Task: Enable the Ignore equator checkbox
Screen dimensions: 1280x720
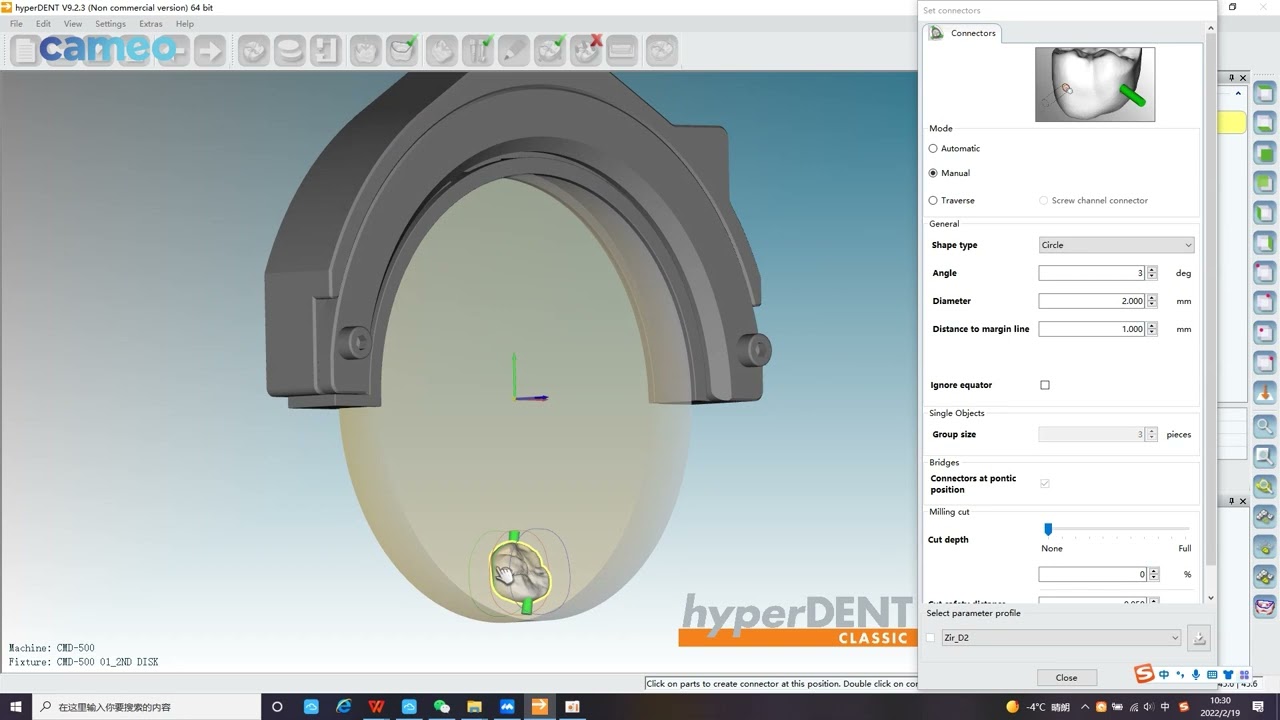Action: coord(1045,385)
